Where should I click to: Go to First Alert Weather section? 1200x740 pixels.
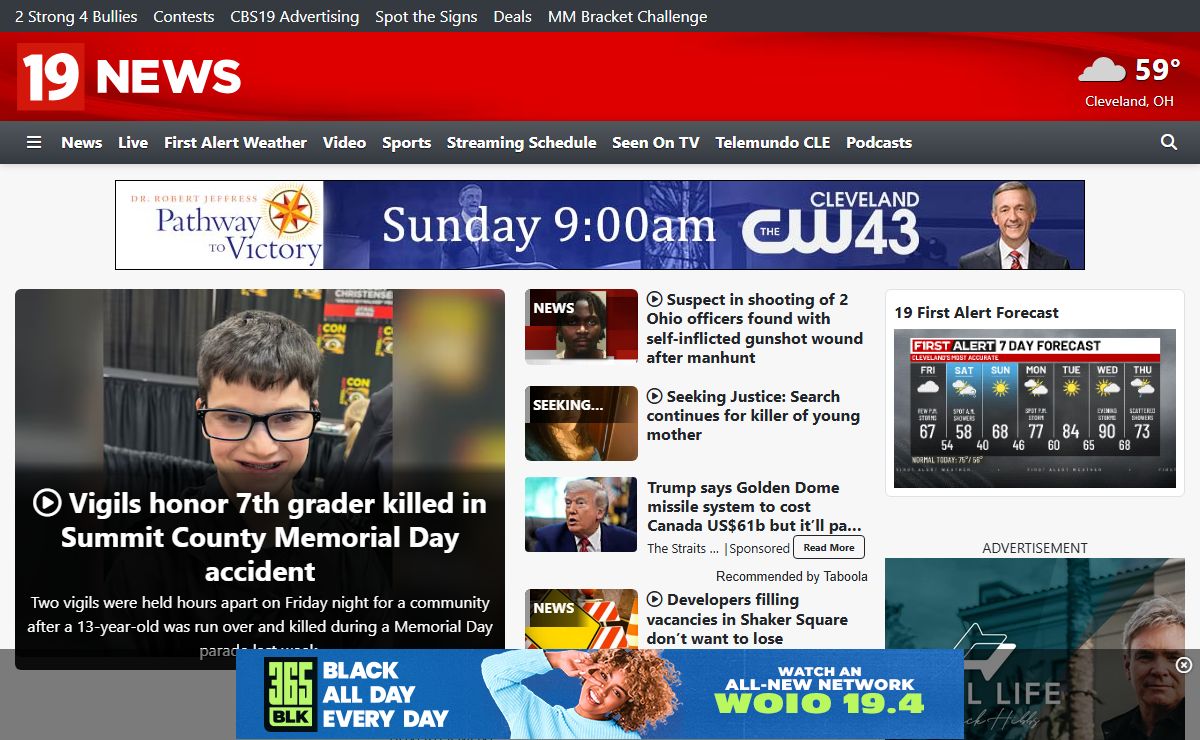235,142
